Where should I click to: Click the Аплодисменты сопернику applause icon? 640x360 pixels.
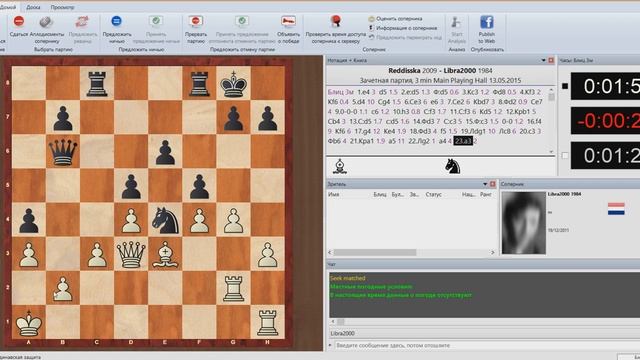pyautogui.click(x=46, y=22)
